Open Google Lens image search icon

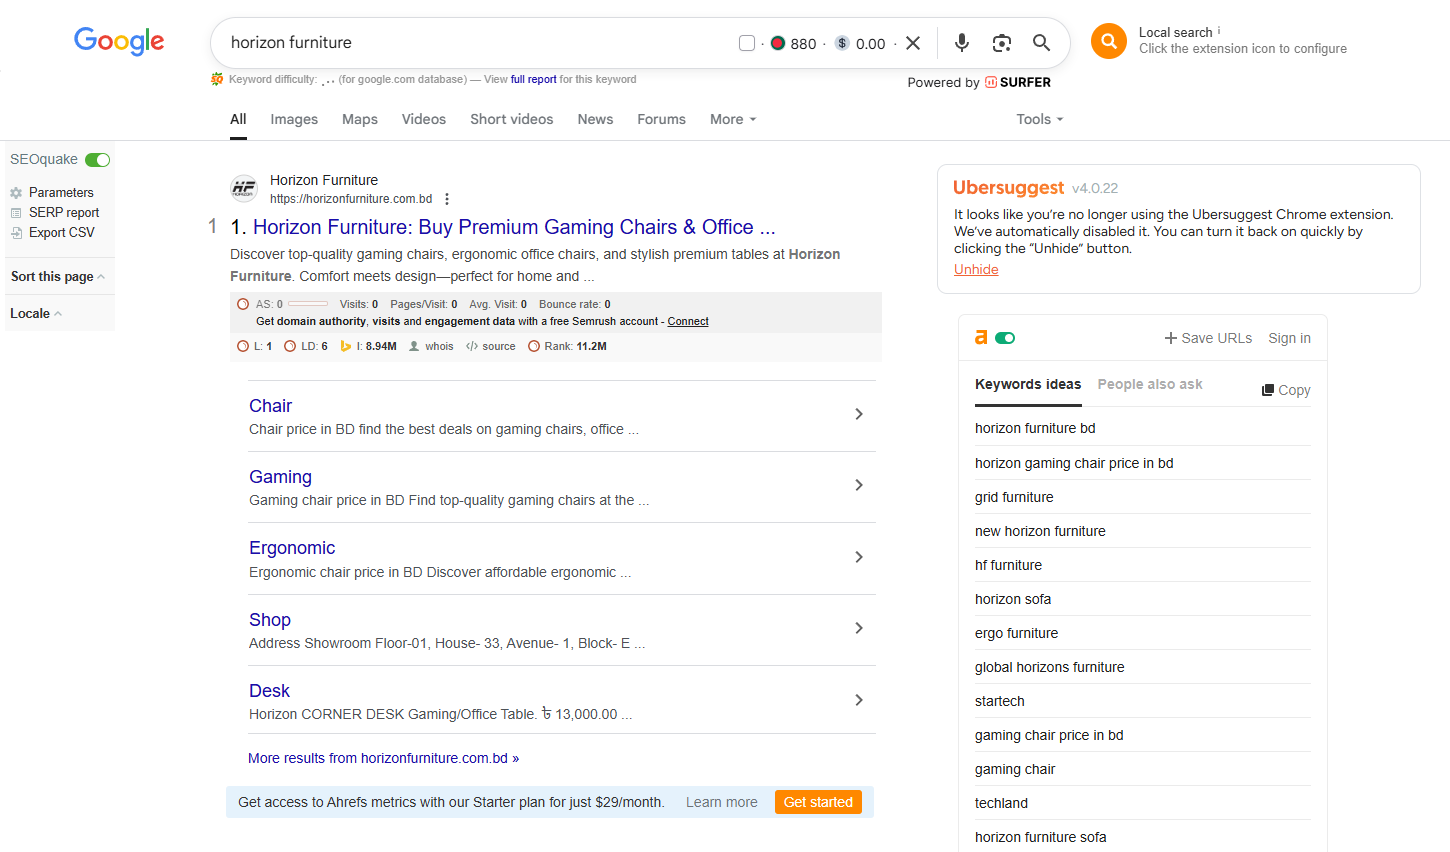[1002, 43]
